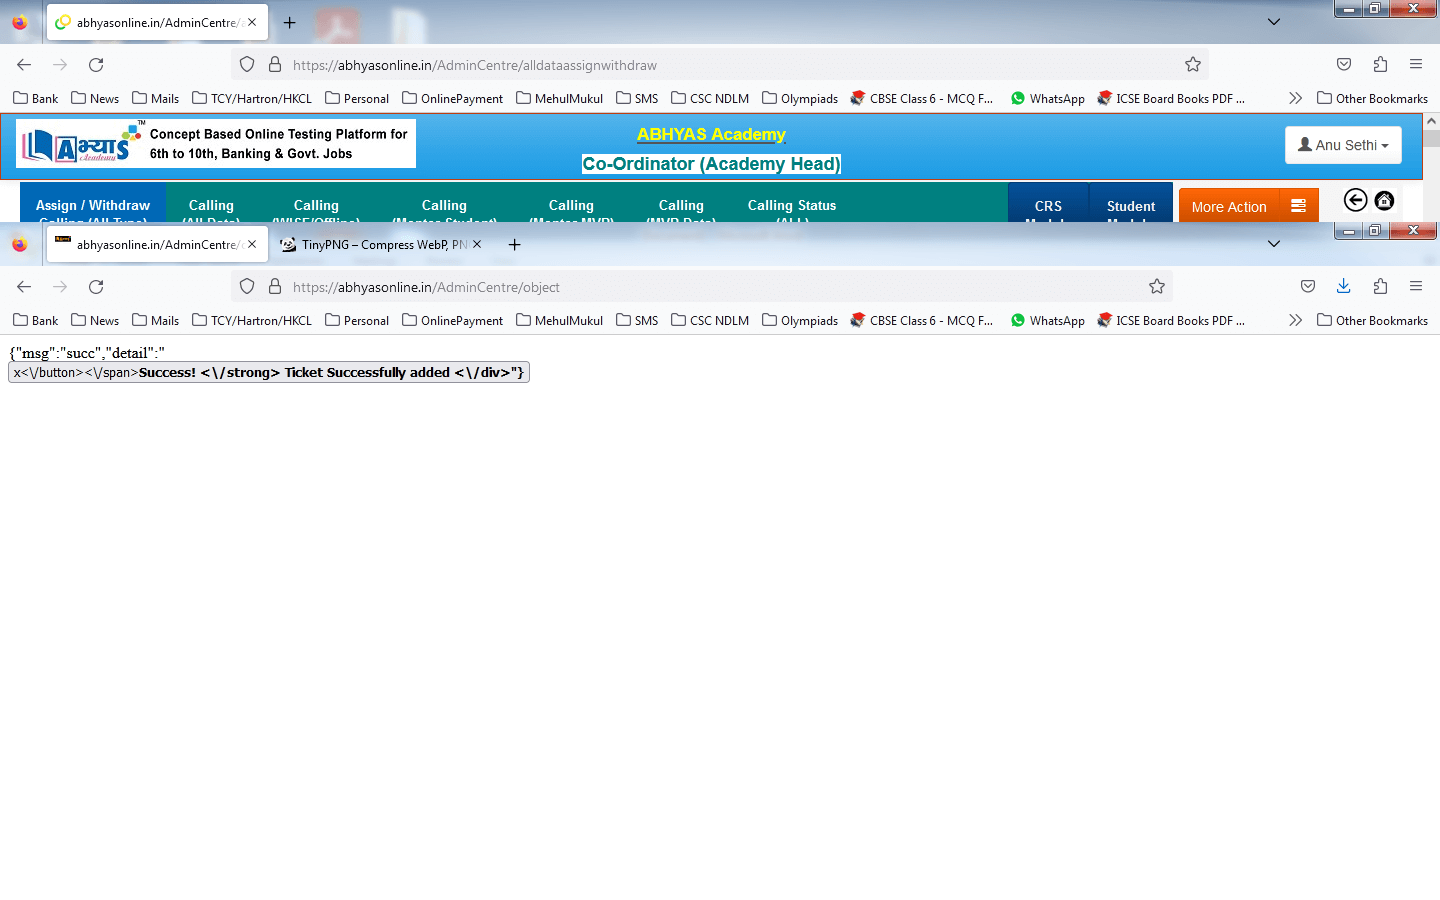Click the shield icon beside the alldataassignwithdraw URL
The width and height of the screenshot is (1440, 900).
pyautogui.click(x=247, y=65)
